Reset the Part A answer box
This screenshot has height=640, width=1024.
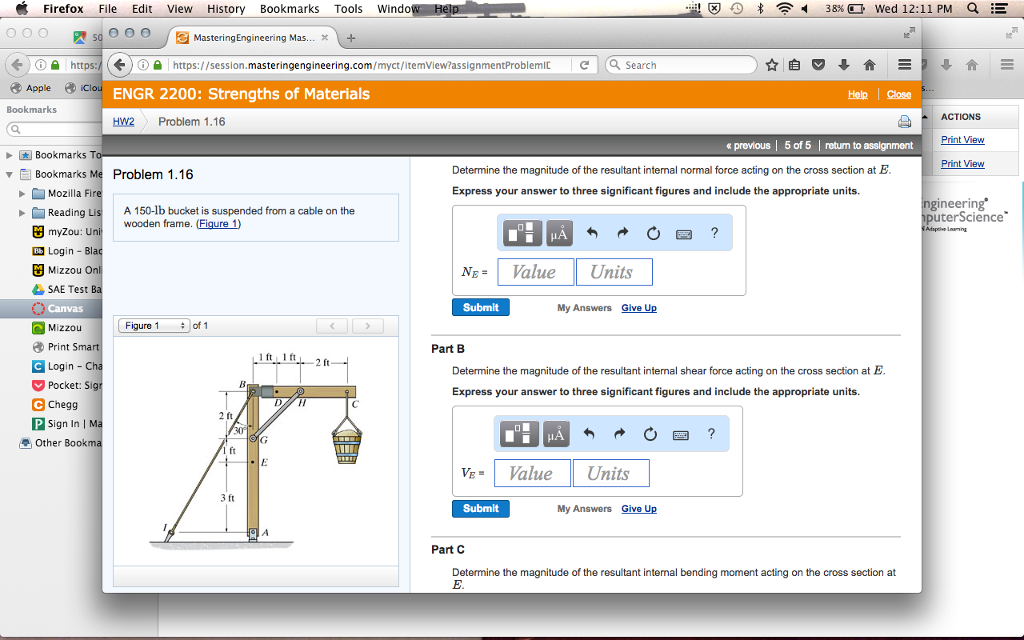point(653,233)
